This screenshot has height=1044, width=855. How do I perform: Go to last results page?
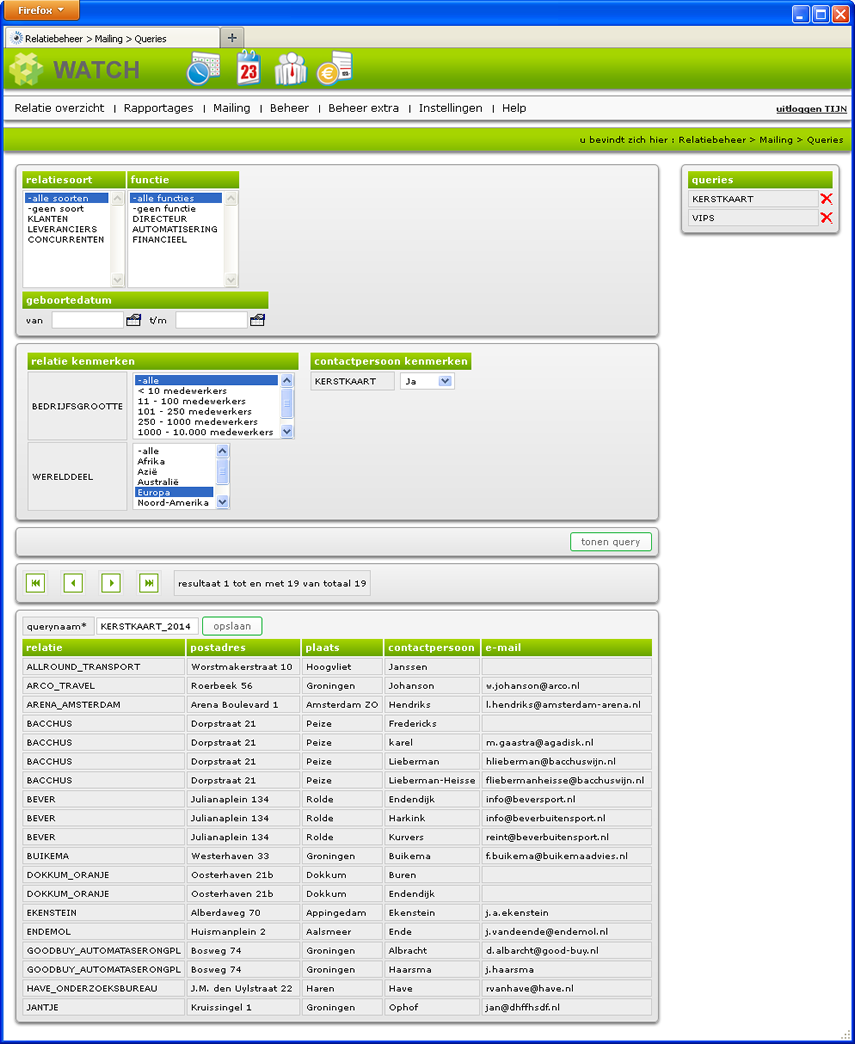point(148,583)
